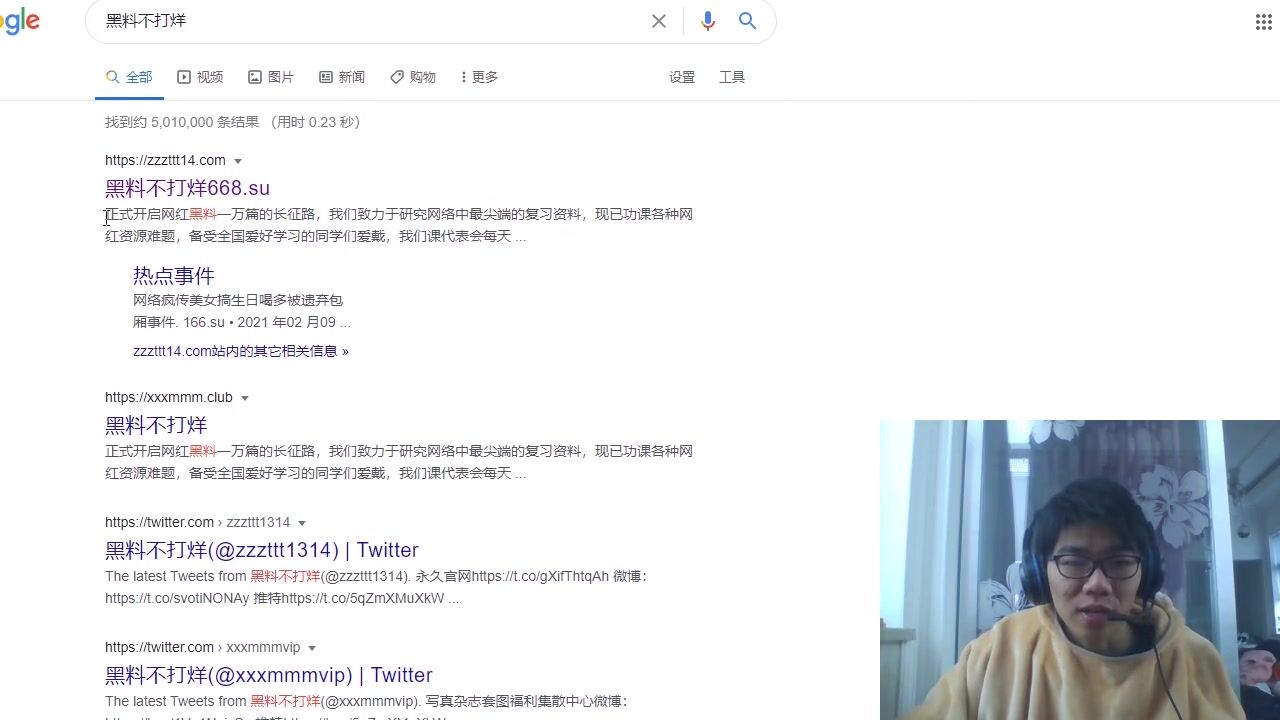
Task: Open the Google apps grid
Action: [x=1263, y=22]
